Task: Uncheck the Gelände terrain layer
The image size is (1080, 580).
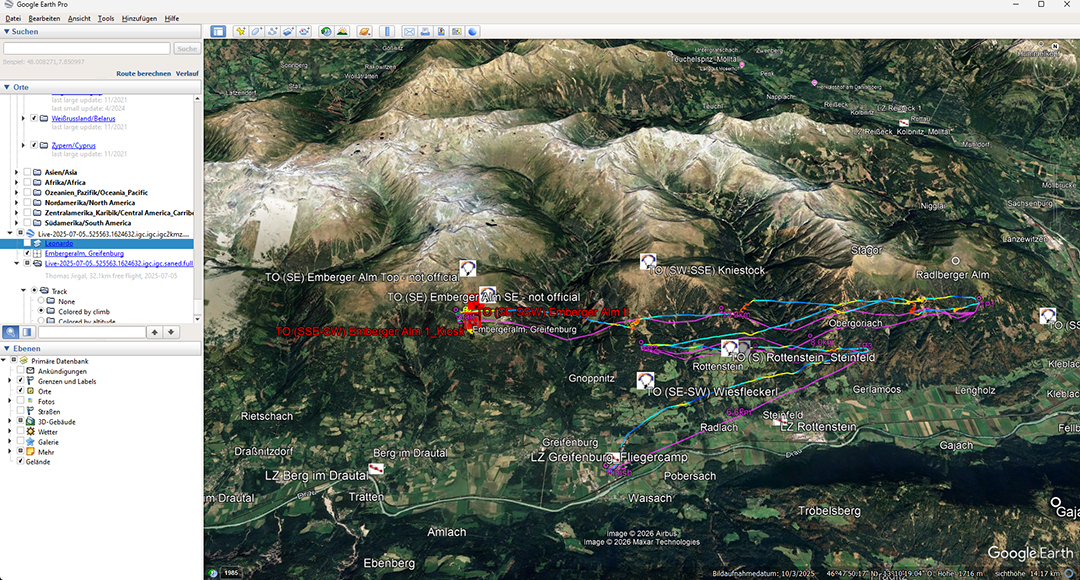Action: (x=20, y=462)
